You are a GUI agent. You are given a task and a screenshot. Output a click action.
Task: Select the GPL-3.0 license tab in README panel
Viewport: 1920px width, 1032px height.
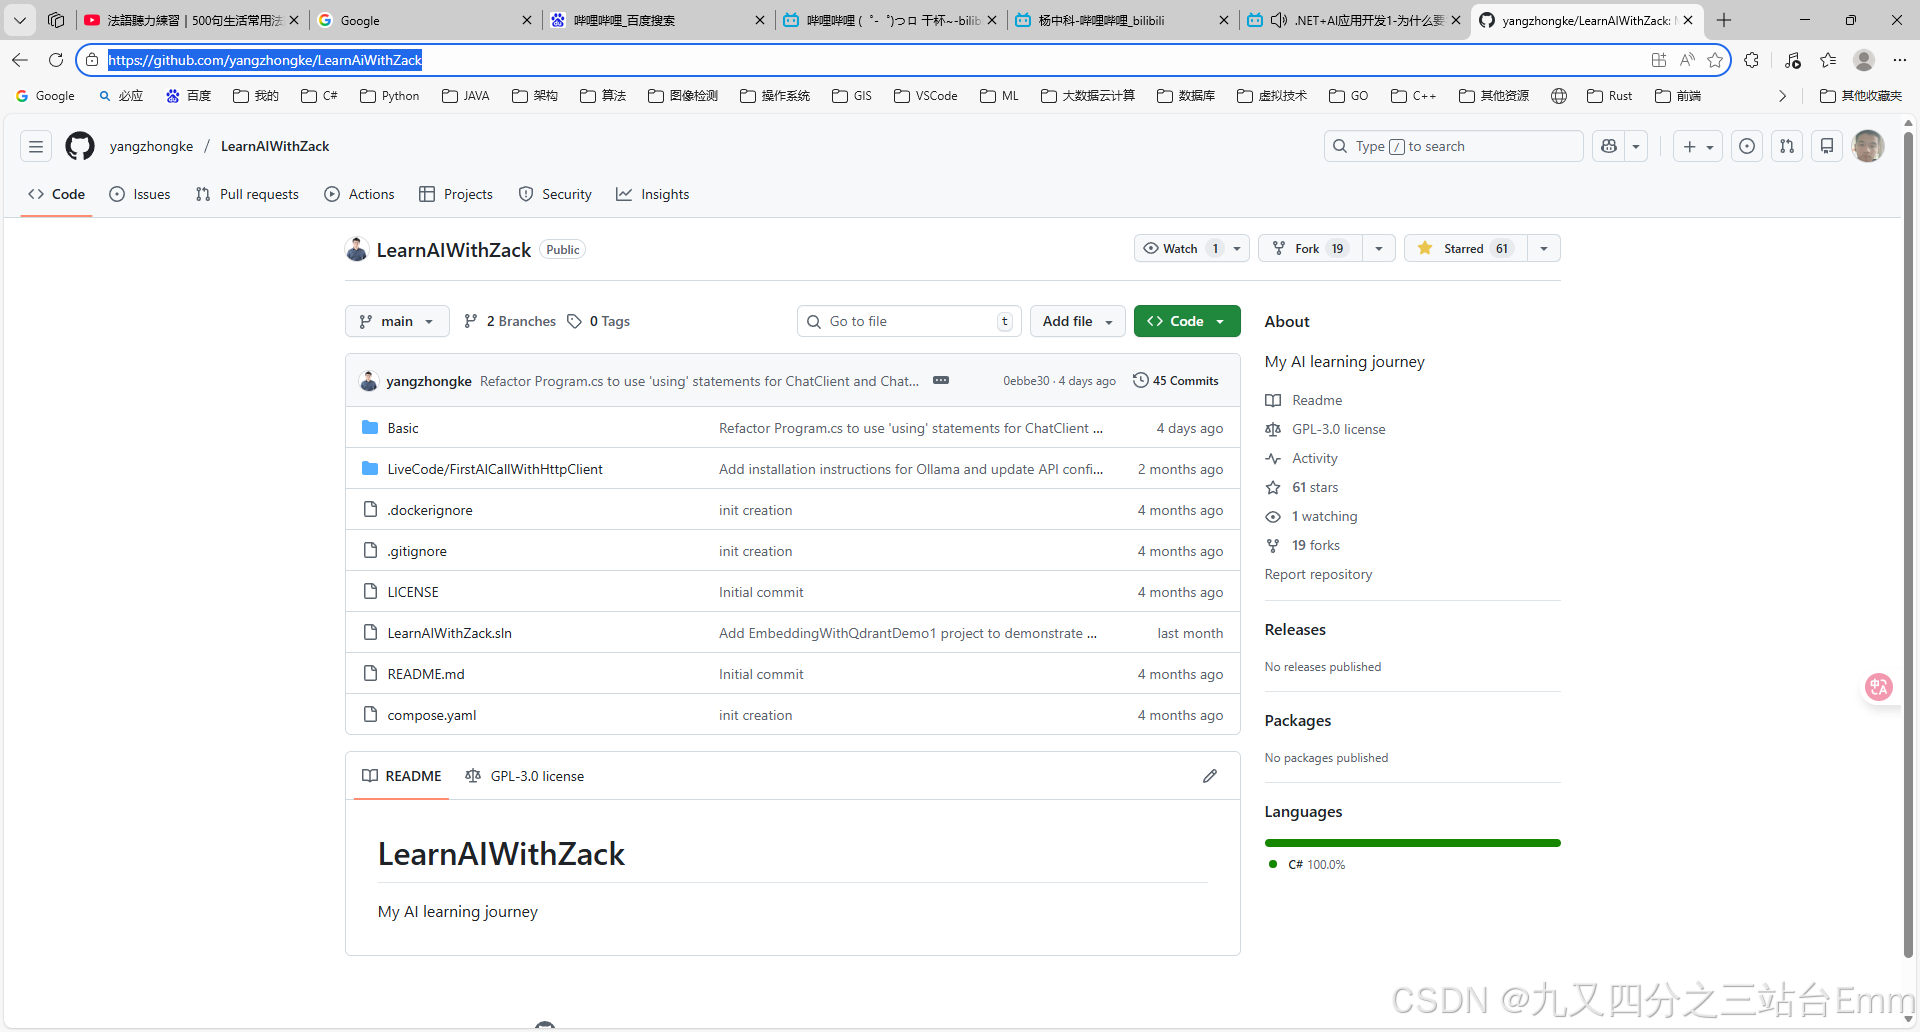tap(525, 776)
